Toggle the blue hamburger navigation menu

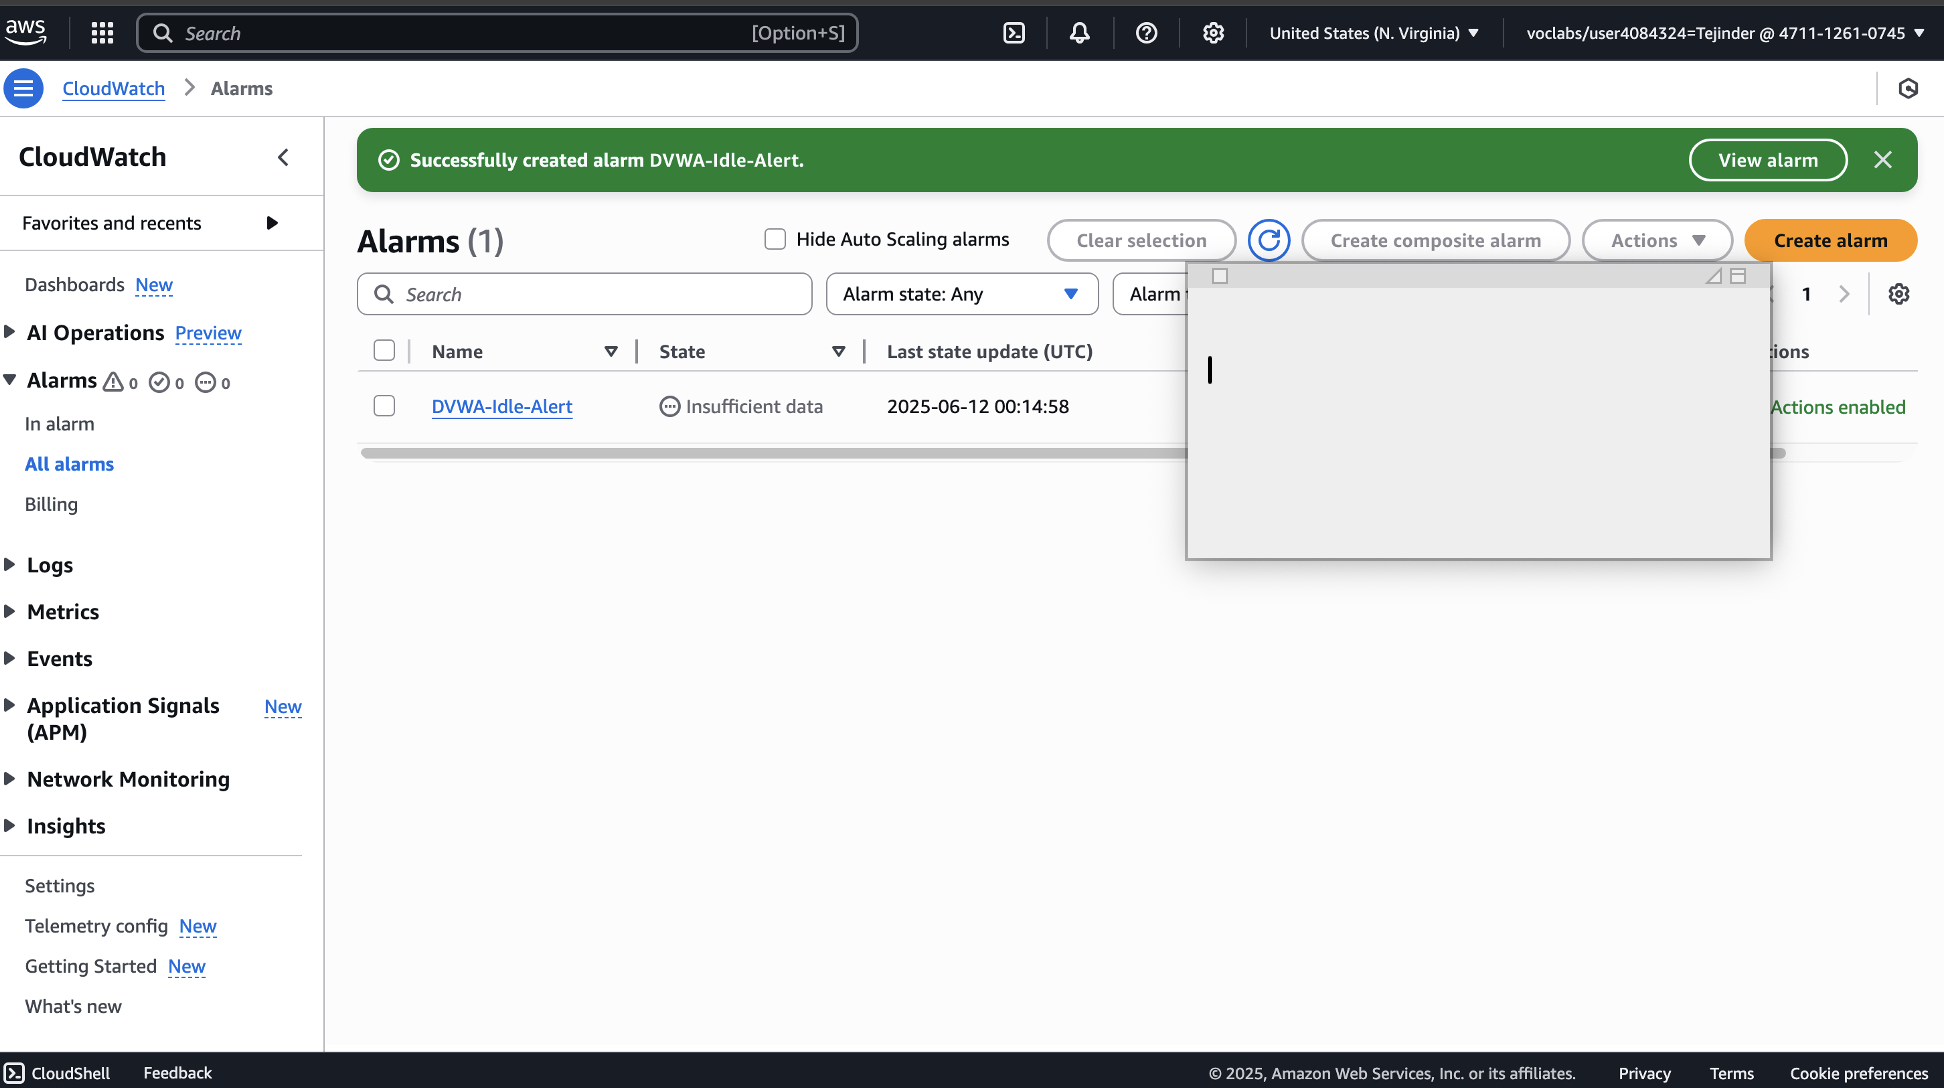(x=23, y=88)
